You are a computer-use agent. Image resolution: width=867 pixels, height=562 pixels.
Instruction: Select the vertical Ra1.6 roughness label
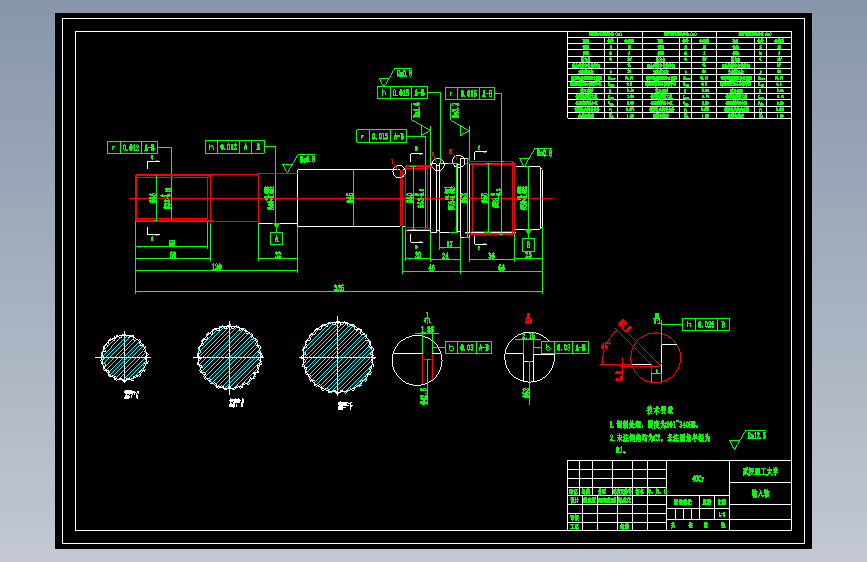pyautogui.click(x=416, y=110)
